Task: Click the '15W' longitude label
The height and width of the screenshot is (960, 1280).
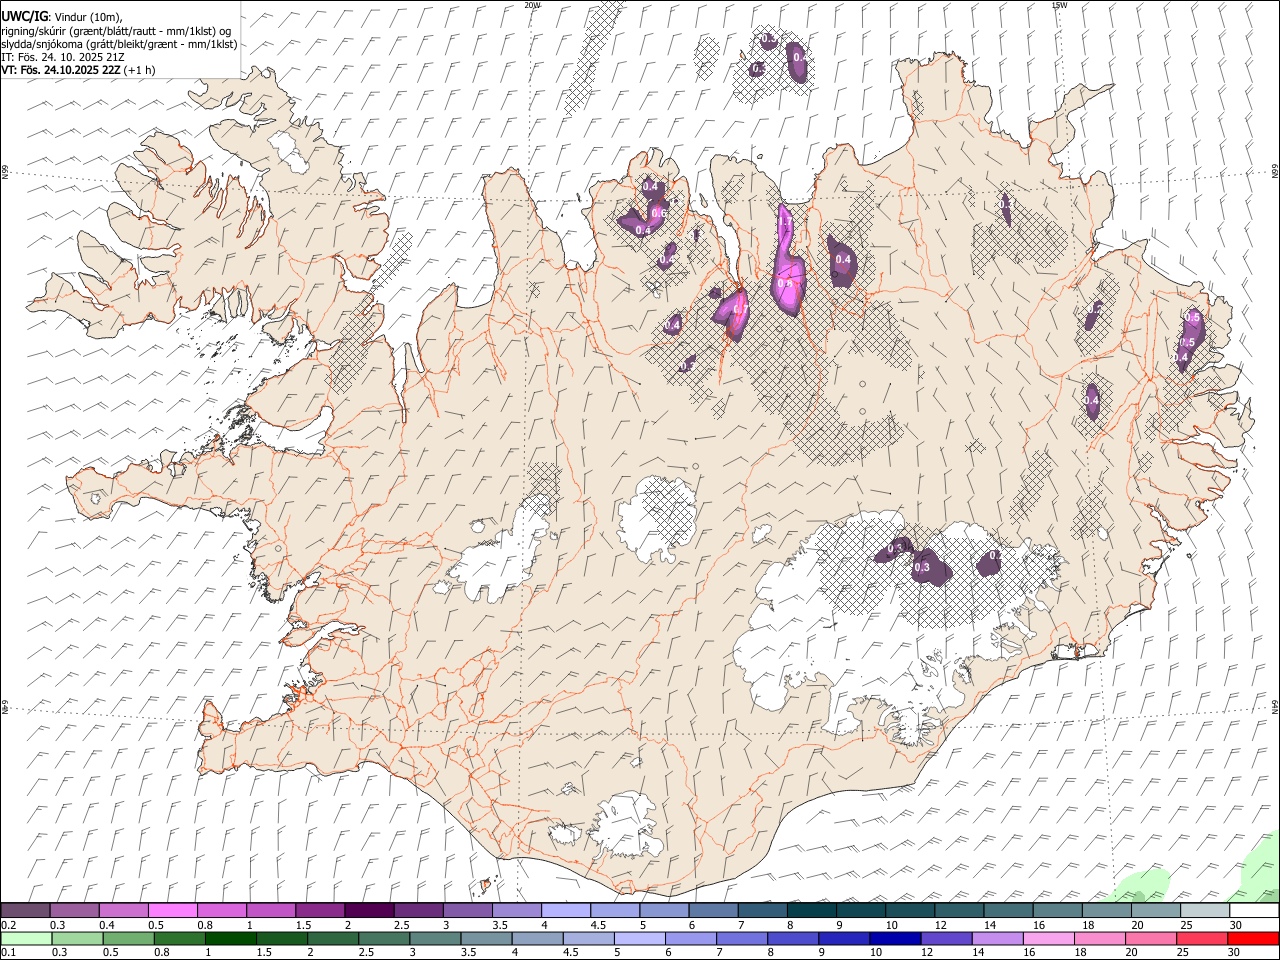Action: [1059, 5]
